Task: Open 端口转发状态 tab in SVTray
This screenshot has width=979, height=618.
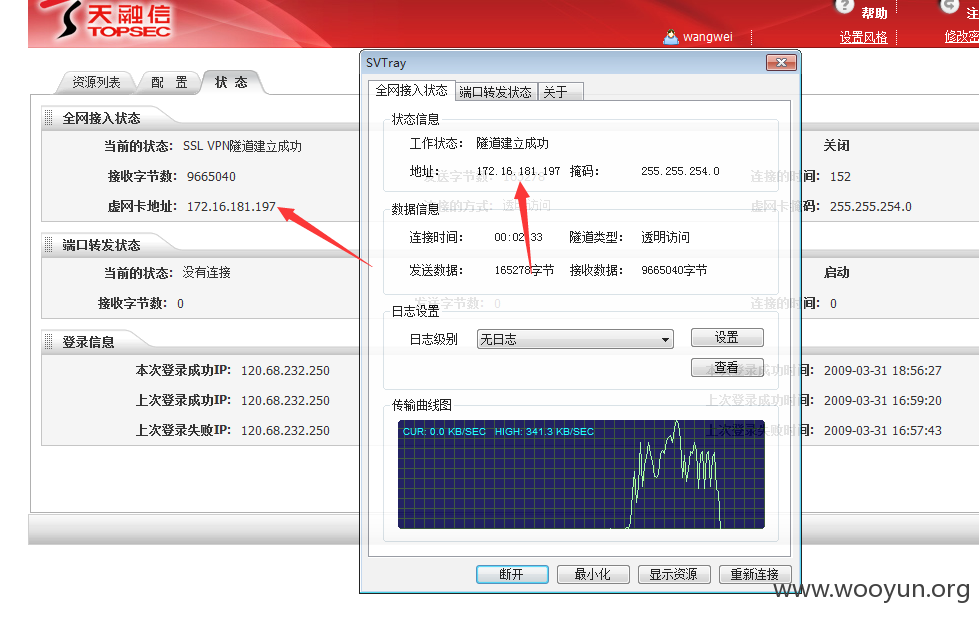Action: [x=496, y=92]
